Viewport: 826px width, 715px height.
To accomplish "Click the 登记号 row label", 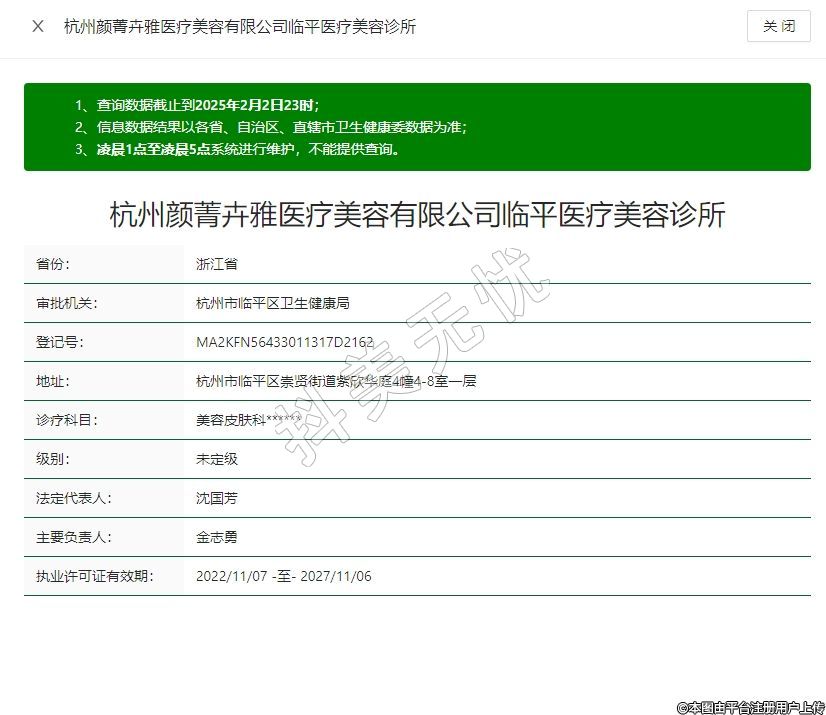I will tap(60, 342).
